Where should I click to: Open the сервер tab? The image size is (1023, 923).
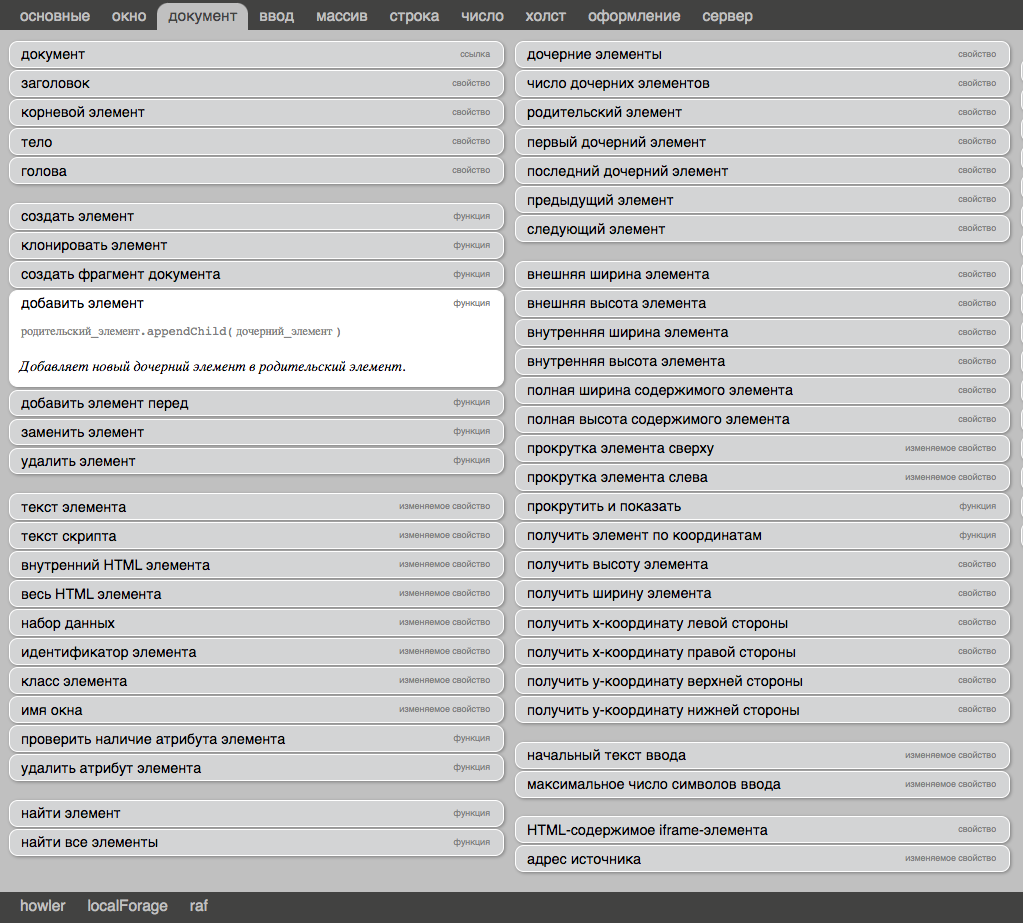tap(727, 16)
